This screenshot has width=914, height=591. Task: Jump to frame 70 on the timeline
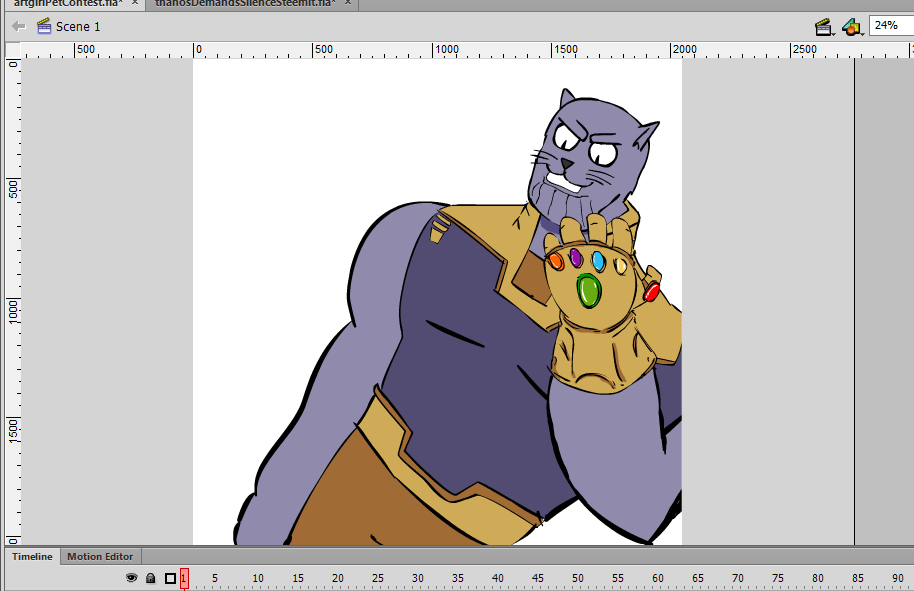point(738,578)
